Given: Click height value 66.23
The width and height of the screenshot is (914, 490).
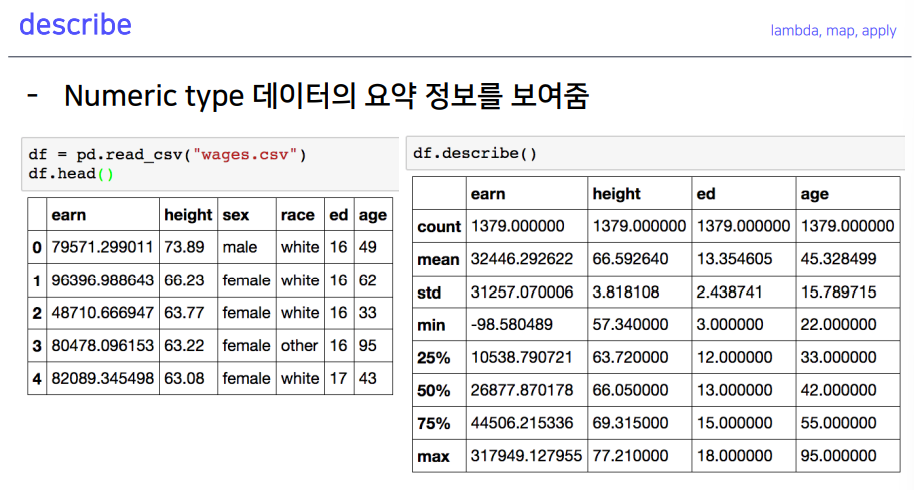Looking at the screenshot, I should [x=184, y=280].
